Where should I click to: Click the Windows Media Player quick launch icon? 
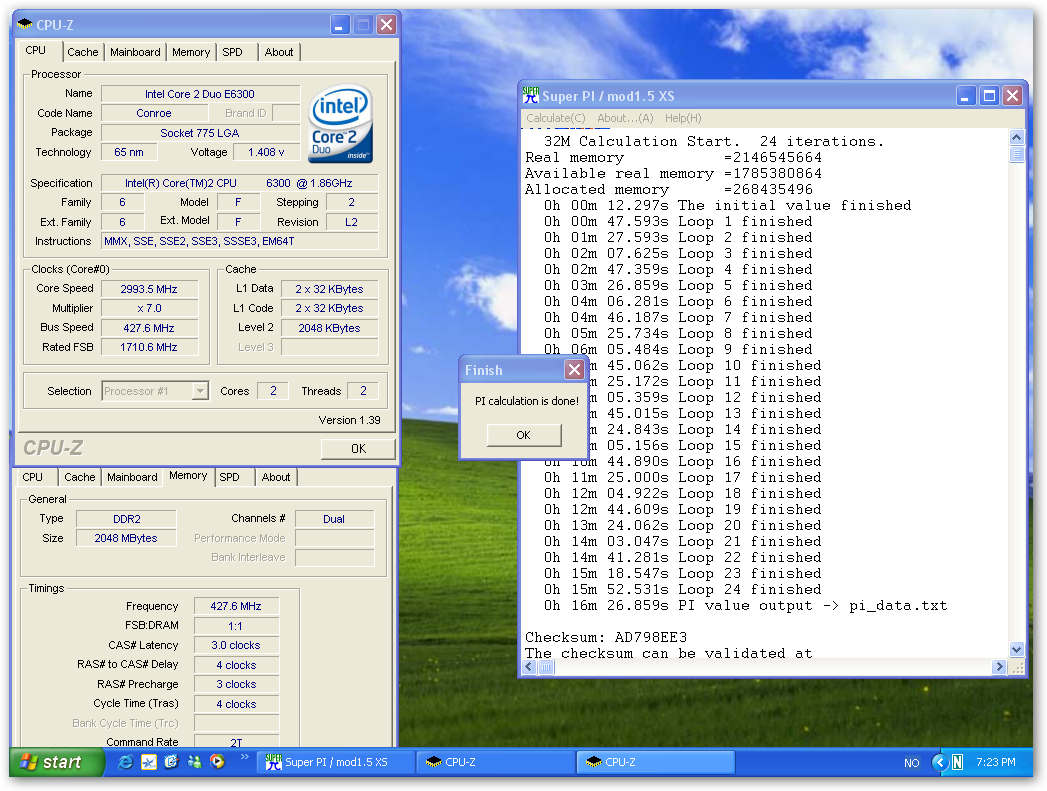(x=217, y=762)
